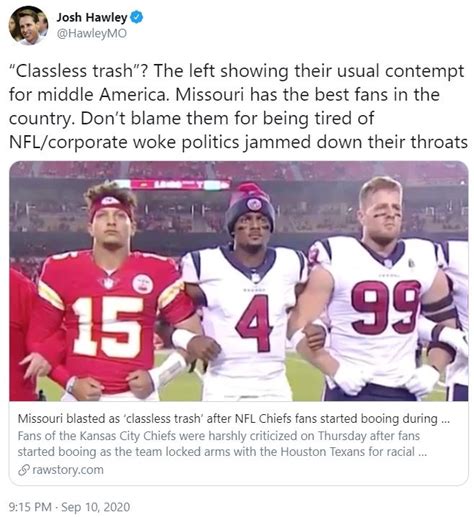Click the blue verified checkmark badge
The height and width of the screenshot is (517, 474).
(x=137, y=17)
